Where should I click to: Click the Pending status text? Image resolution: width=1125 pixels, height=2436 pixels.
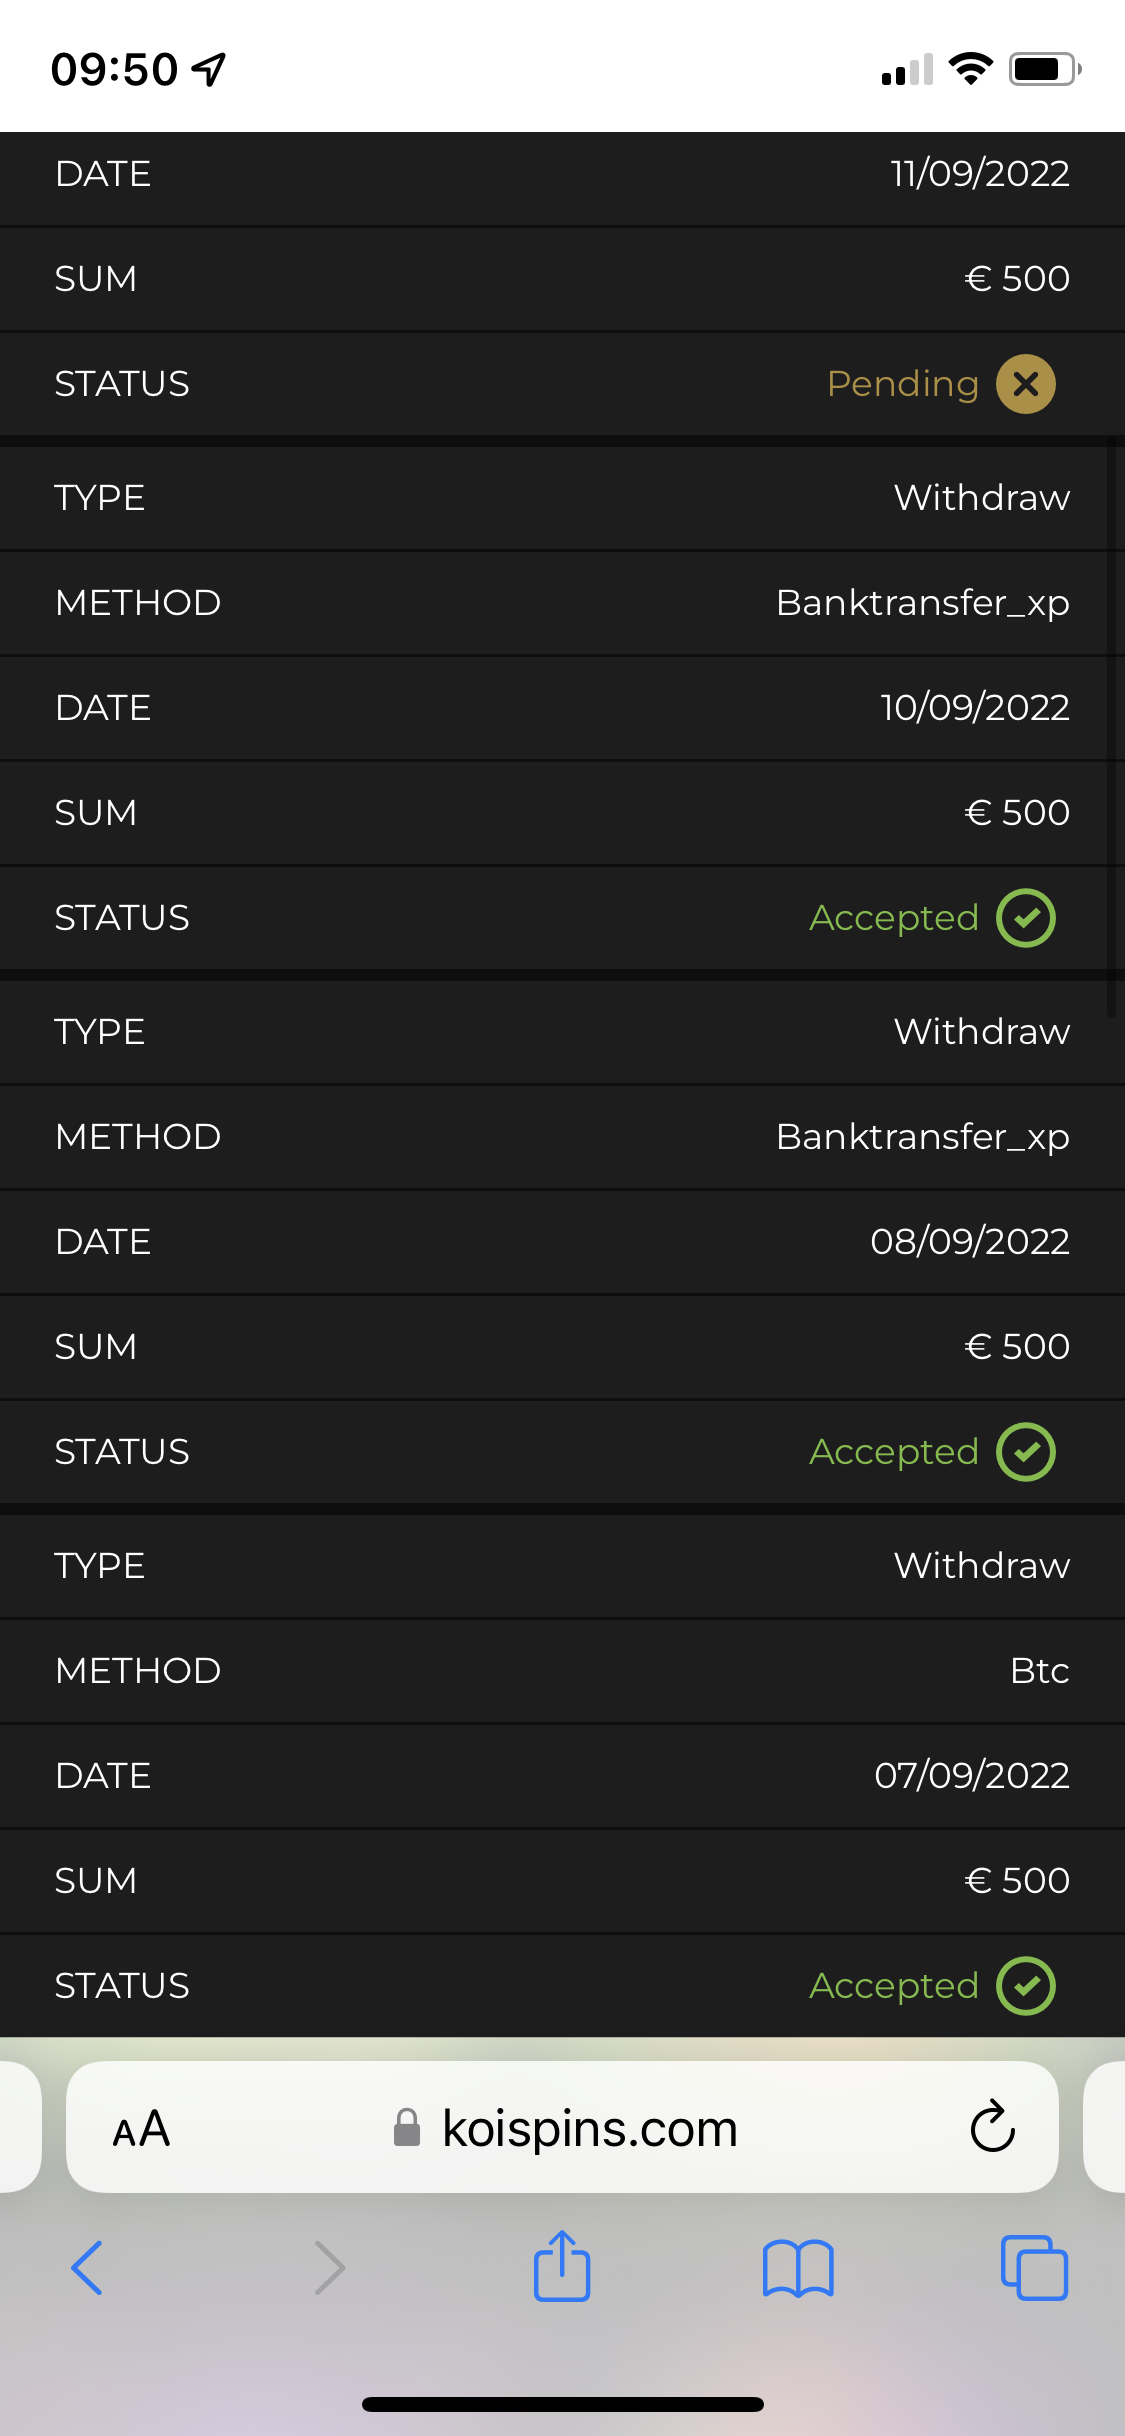pyautogui.click(x=902, y=384)
